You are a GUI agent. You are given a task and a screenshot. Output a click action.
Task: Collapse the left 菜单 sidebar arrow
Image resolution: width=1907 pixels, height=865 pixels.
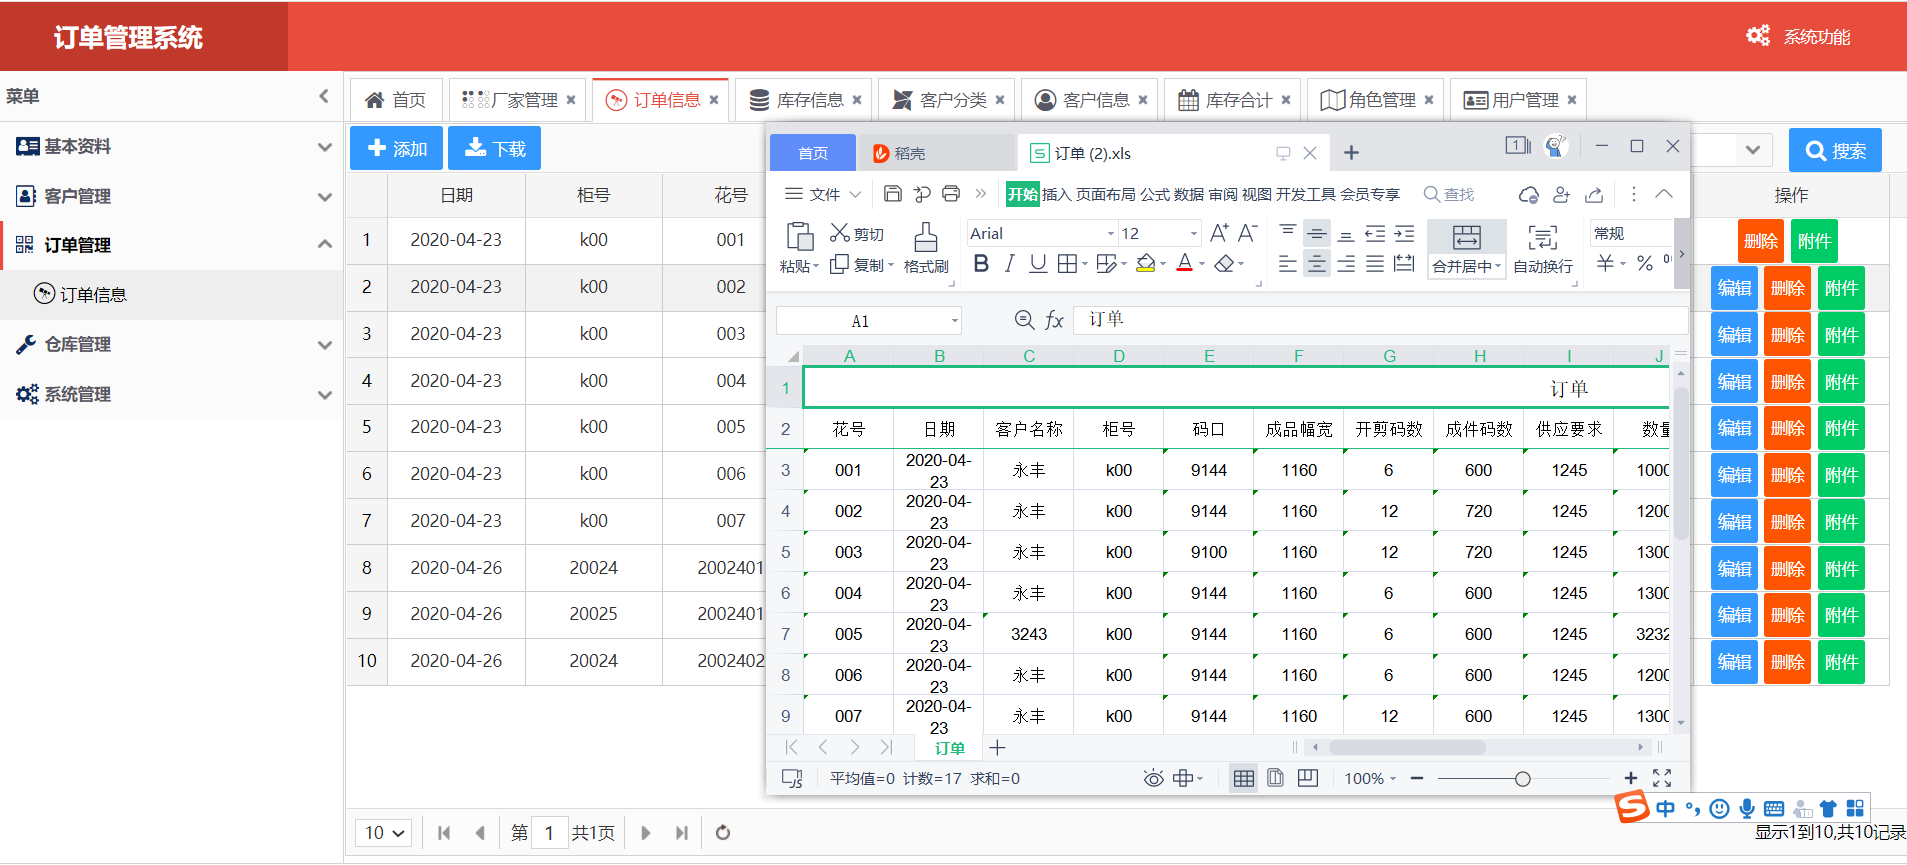point(323,96)
